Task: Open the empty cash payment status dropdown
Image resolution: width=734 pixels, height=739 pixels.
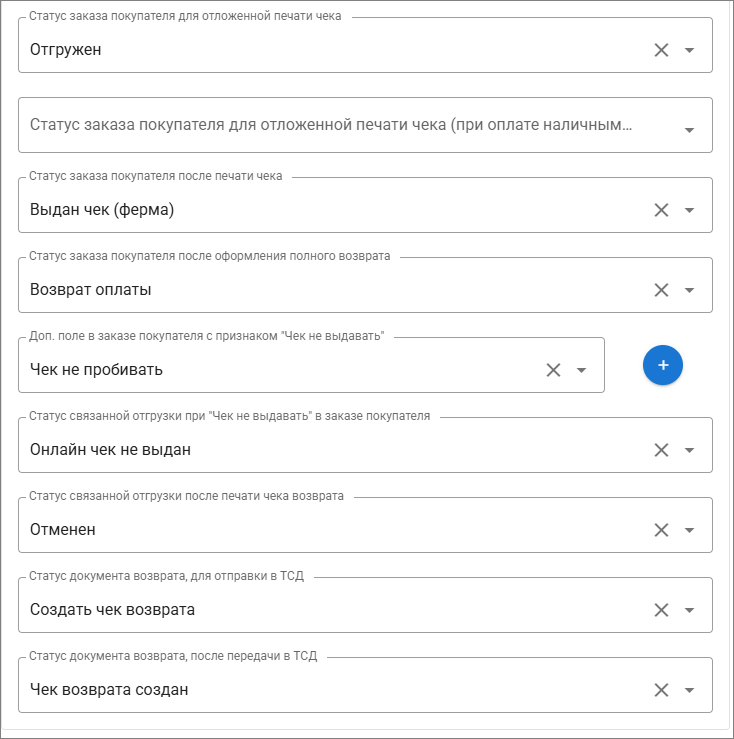Action: coord(689,130)
